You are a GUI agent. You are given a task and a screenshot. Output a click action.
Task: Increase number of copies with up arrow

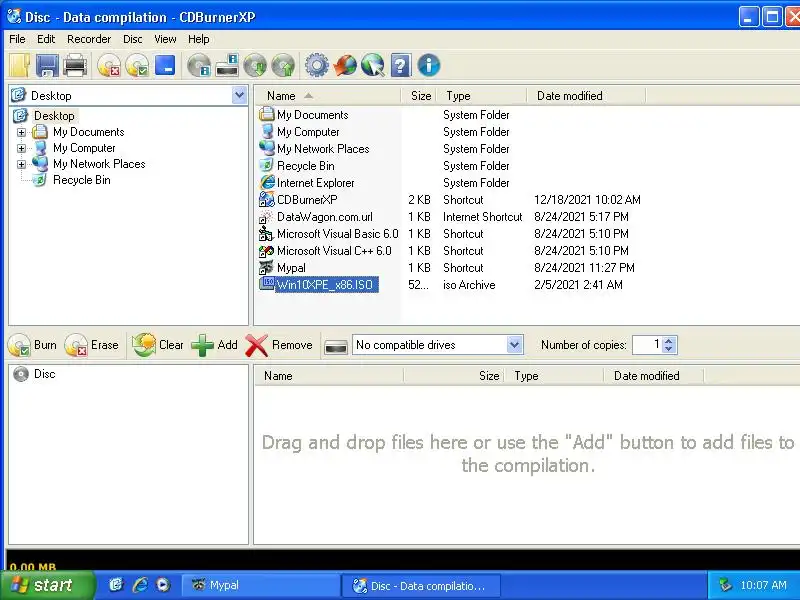click(669, 340)
